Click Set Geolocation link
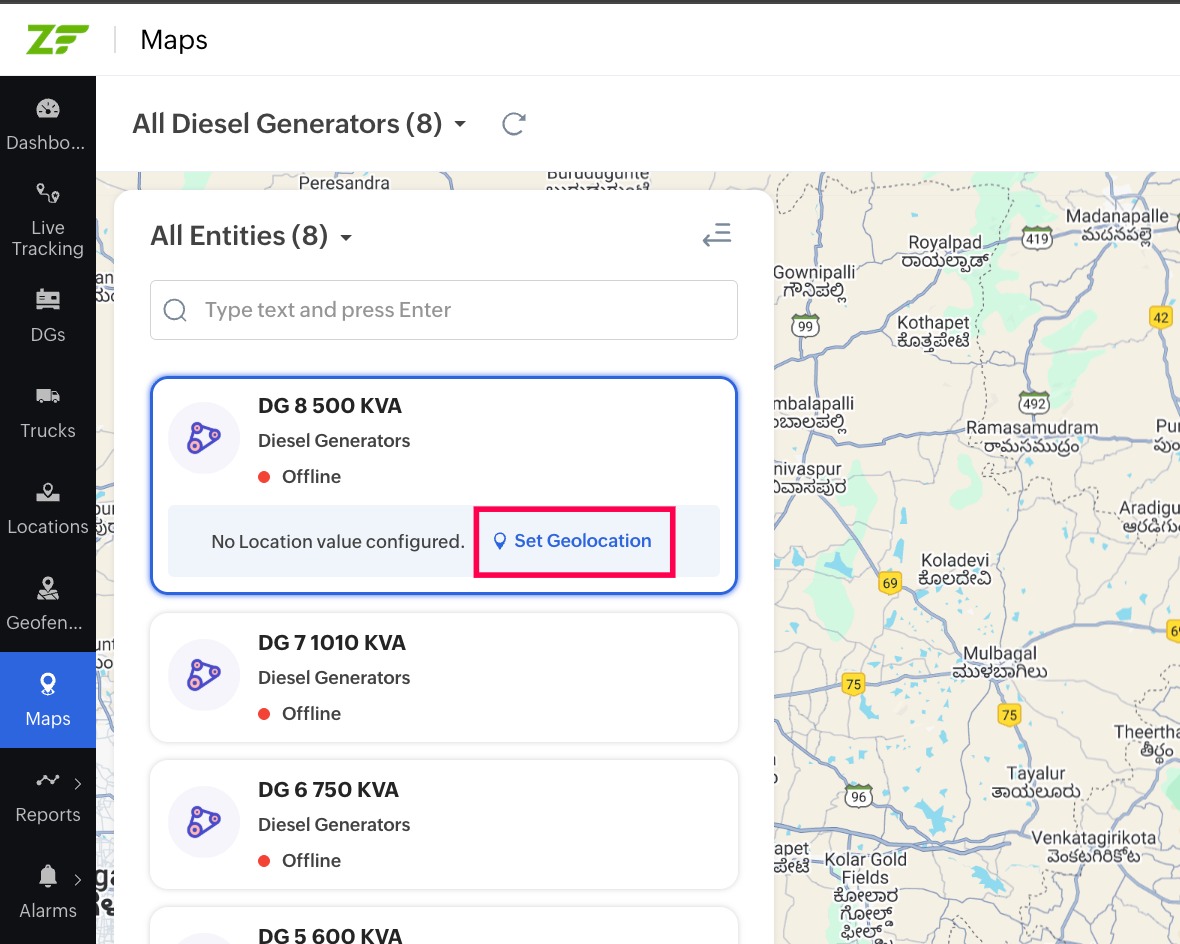Screen dimensions: 1180x944 coord(573,541)
